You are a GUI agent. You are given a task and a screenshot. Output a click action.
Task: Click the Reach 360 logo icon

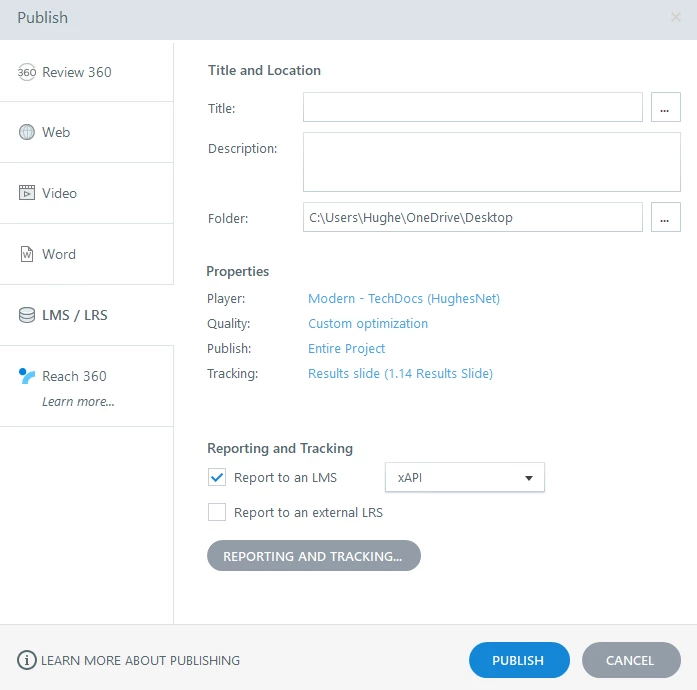[x=27, y=376]
